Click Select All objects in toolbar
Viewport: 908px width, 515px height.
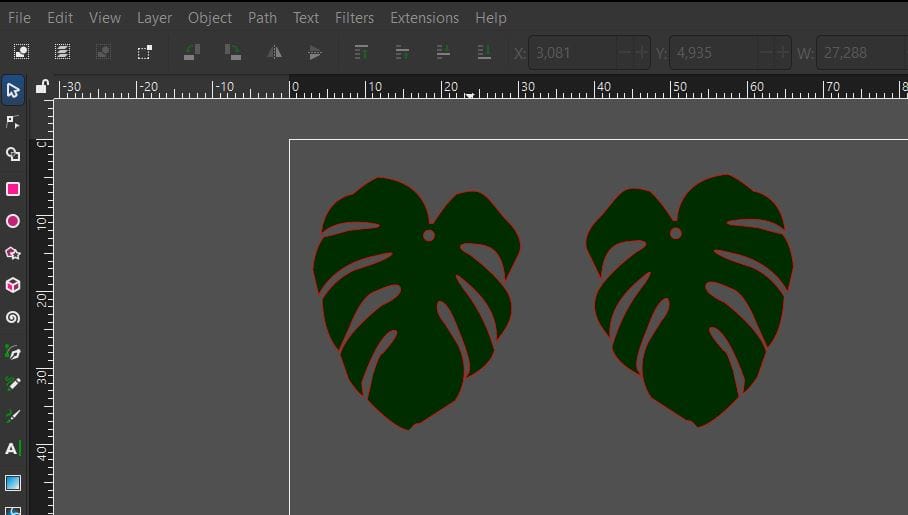[21, 52]
